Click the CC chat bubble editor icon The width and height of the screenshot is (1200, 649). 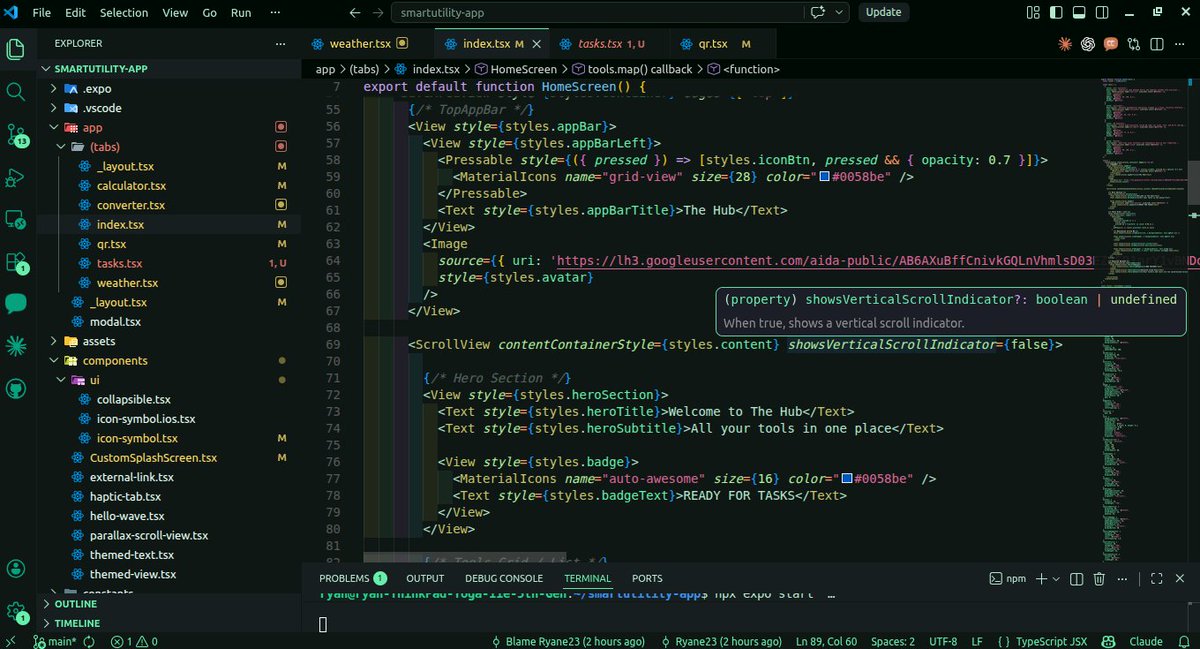pos(1110,44)
